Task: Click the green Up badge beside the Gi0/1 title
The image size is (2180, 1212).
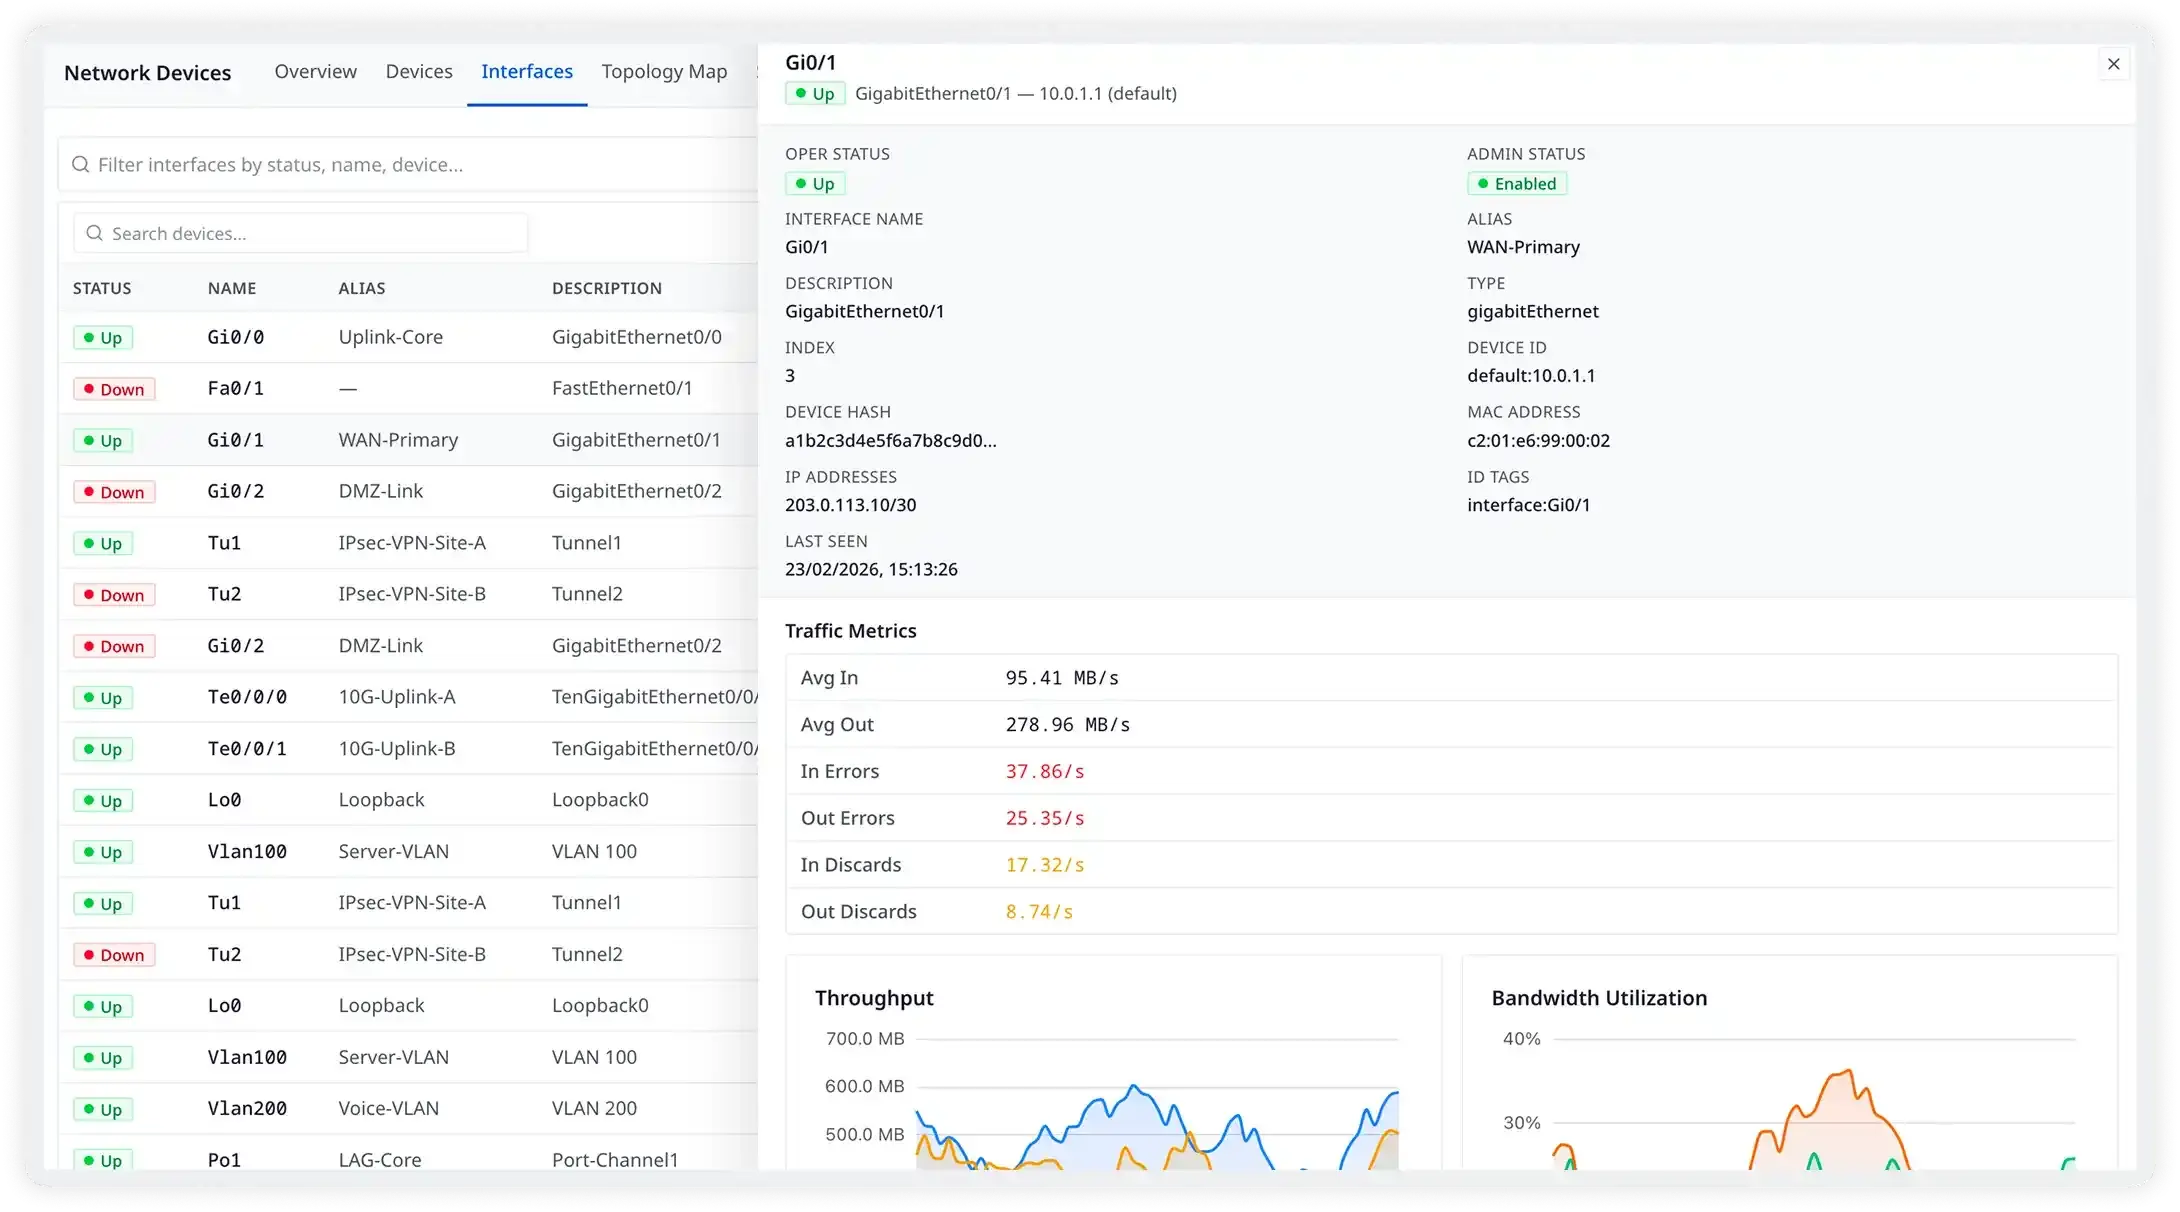Action: (814, 93)
